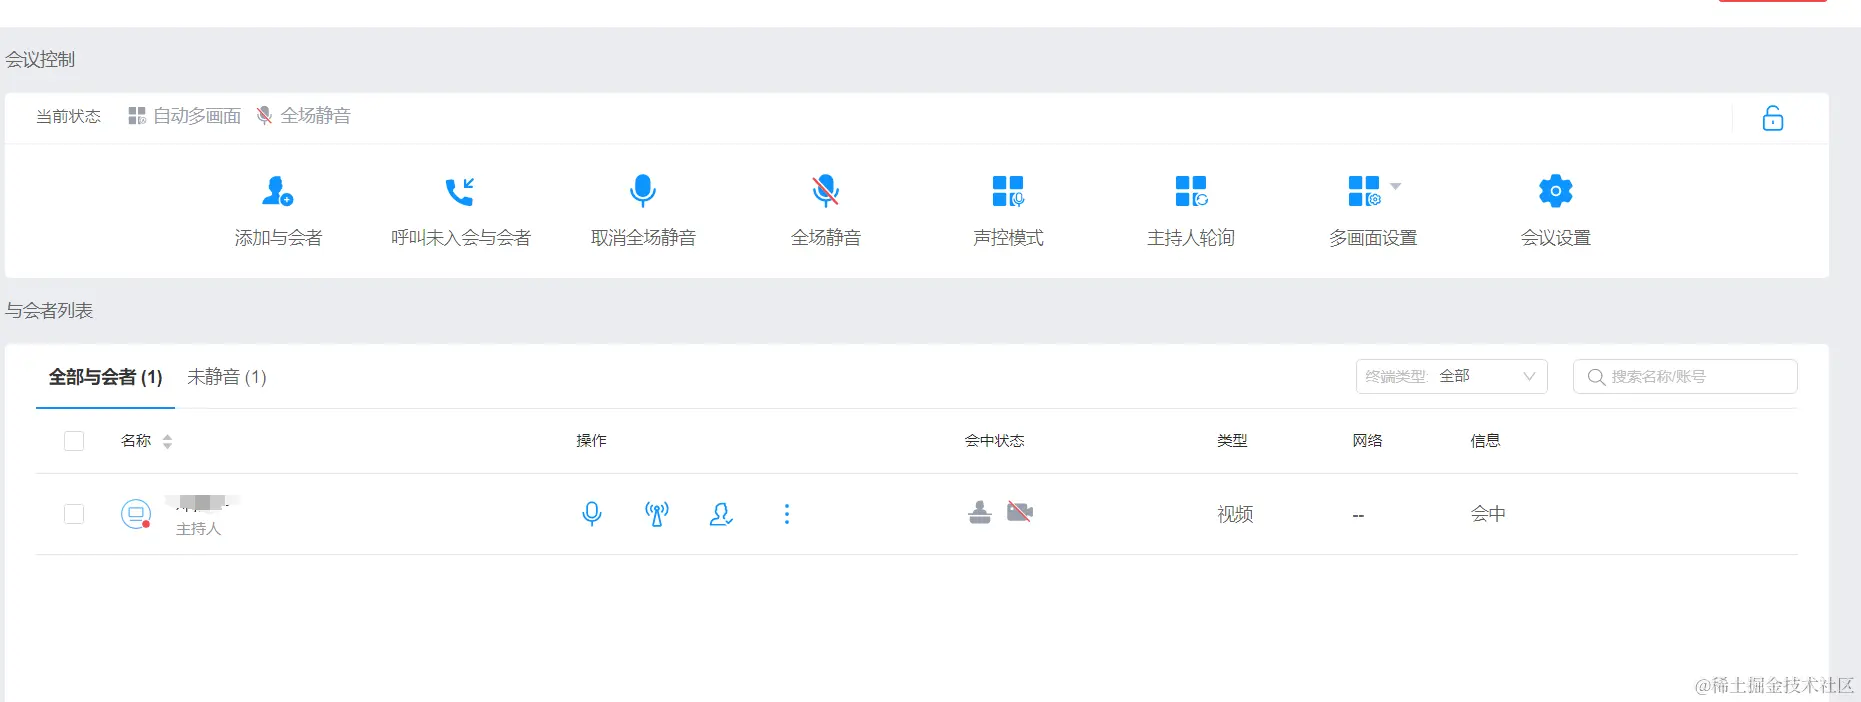
Task: Open more actions (three dots) for host
Action: [787, 514]
